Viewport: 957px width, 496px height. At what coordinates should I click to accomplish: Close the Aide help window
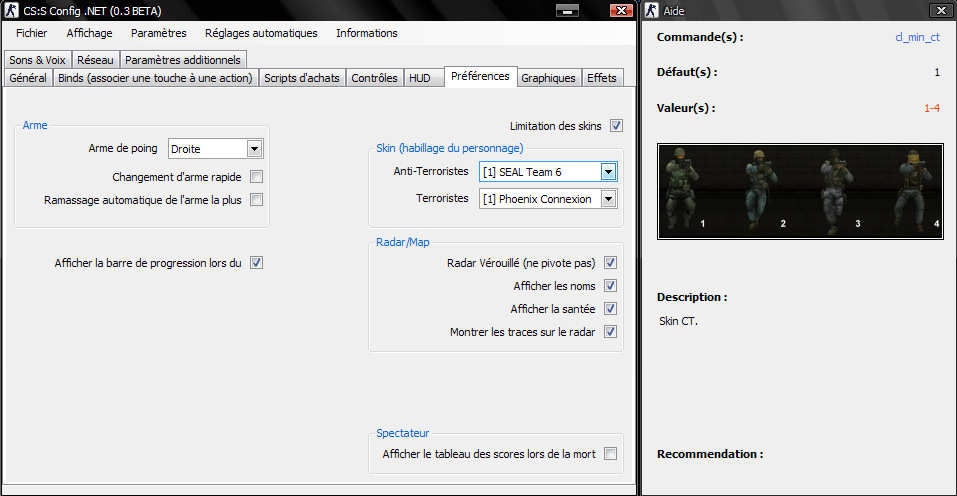[x=939, y=10]
